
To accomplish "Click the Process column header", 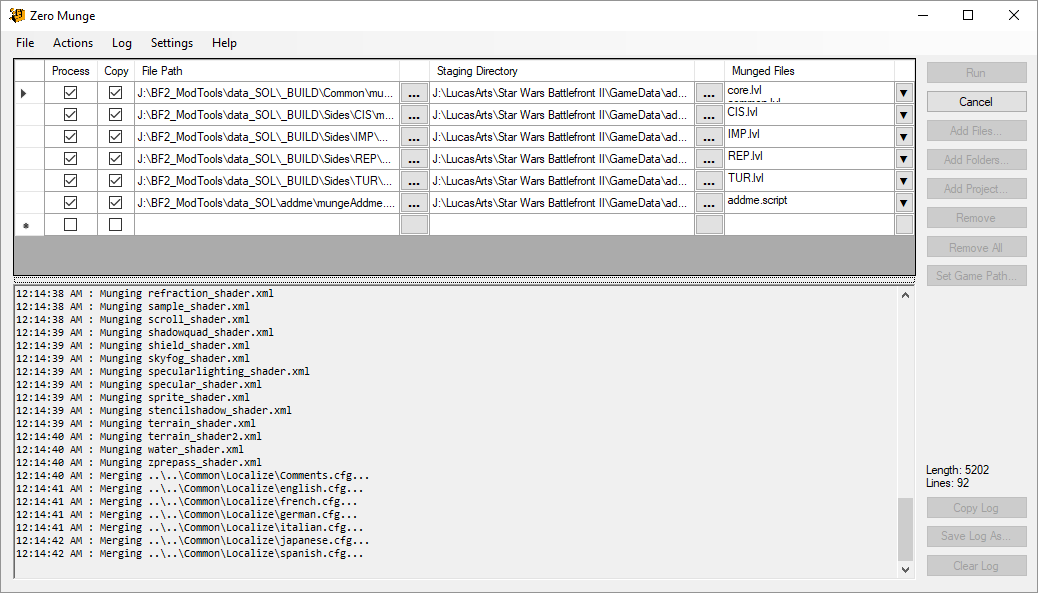I will click(x=71, y=71).
